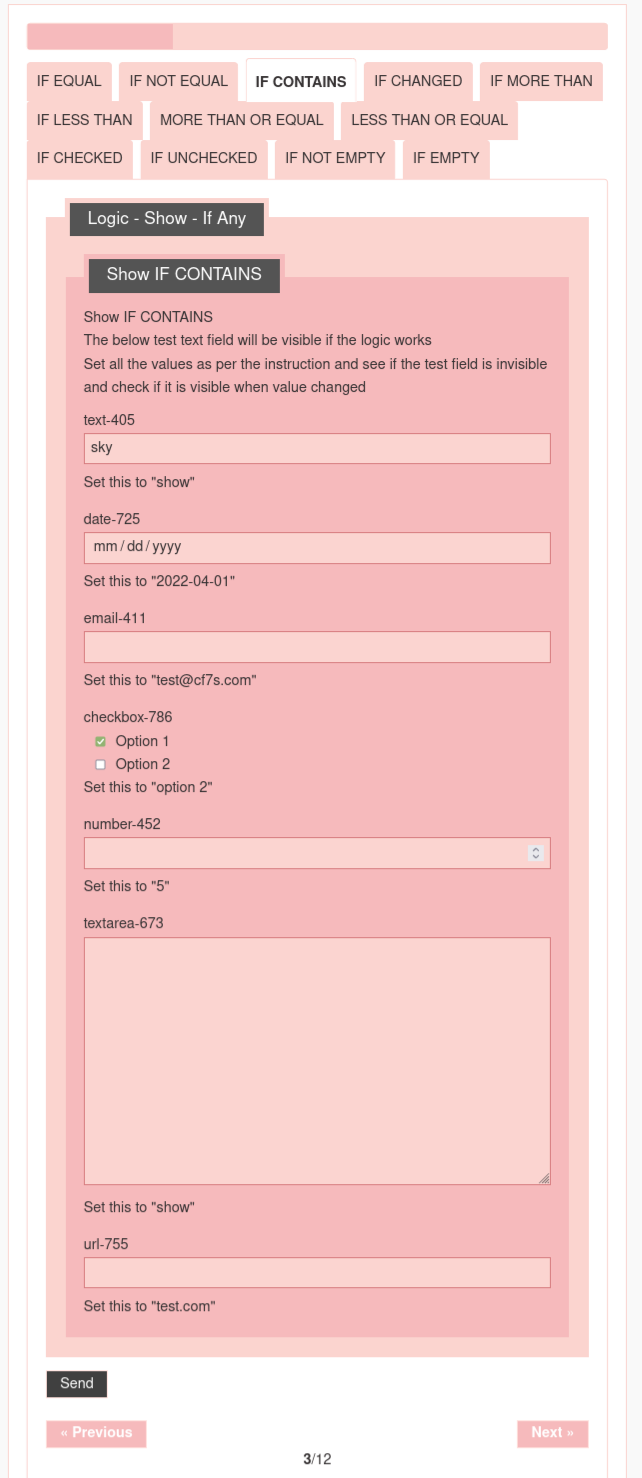
Task: Go back with « Previous button
Action: (96, 1433)
